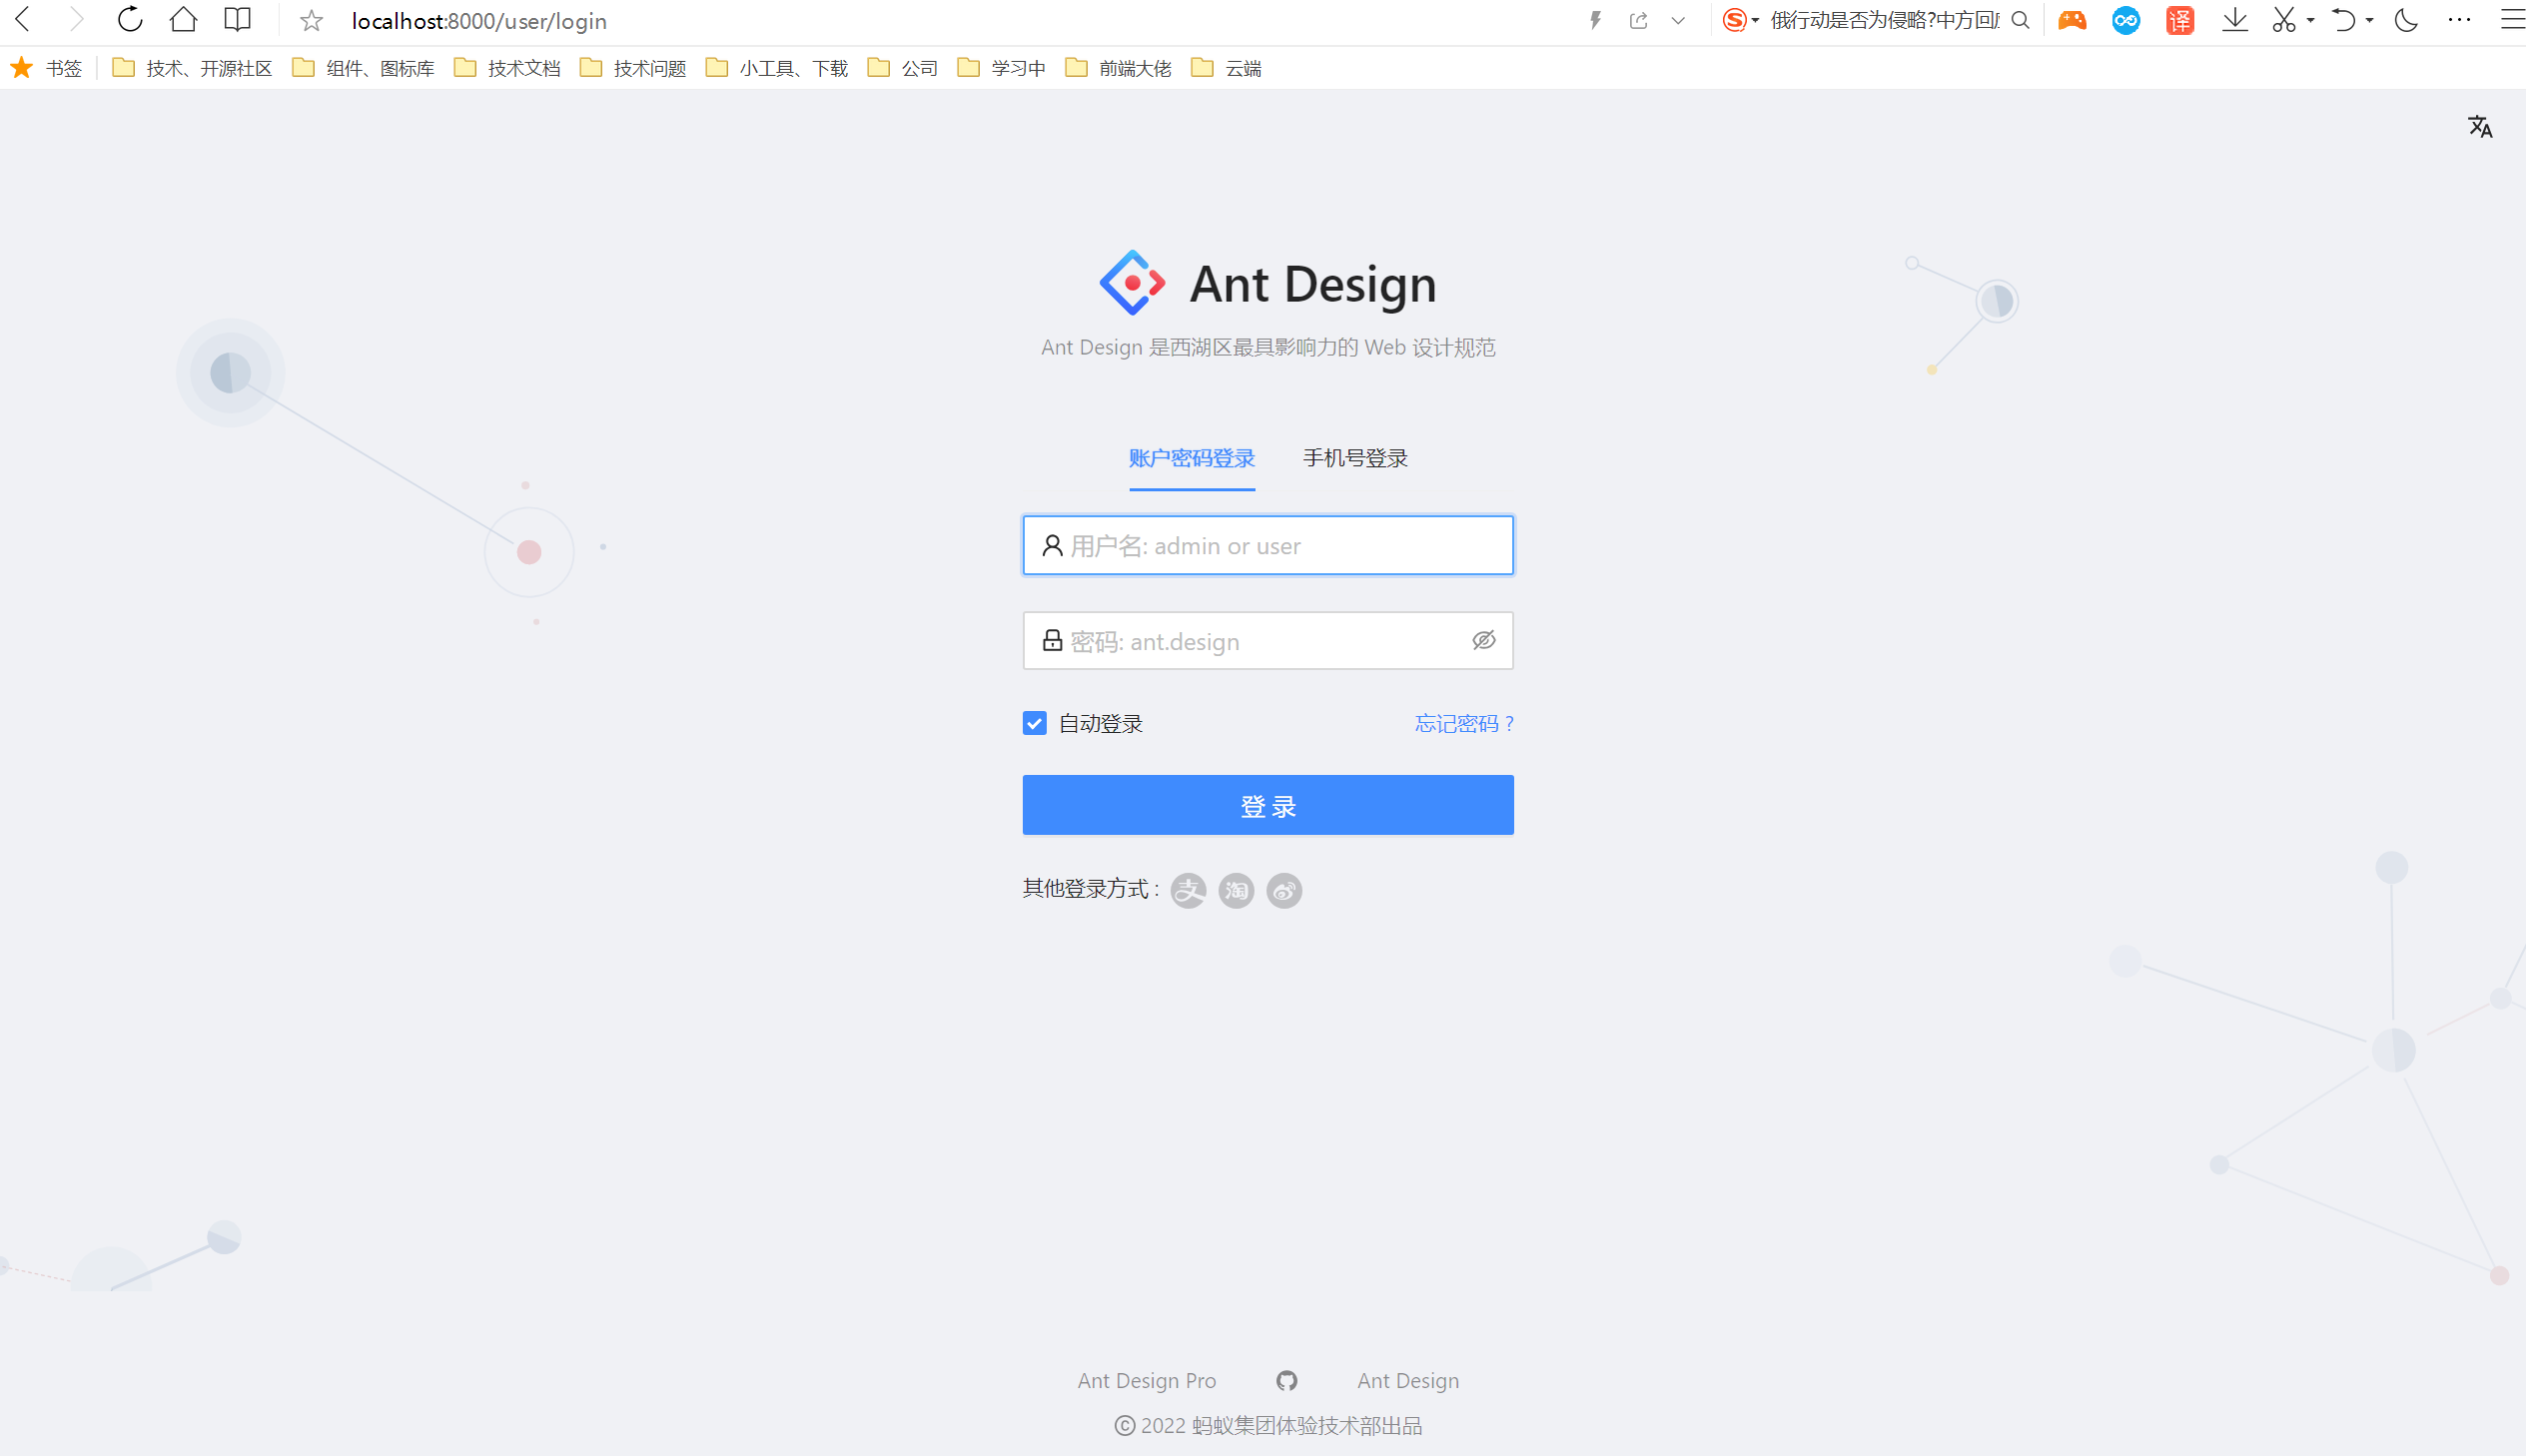Image resolution: width=2526 pixels, height=1456 pixels.
Task: Log in with Weibo icon
Action: coord(1284,890)
